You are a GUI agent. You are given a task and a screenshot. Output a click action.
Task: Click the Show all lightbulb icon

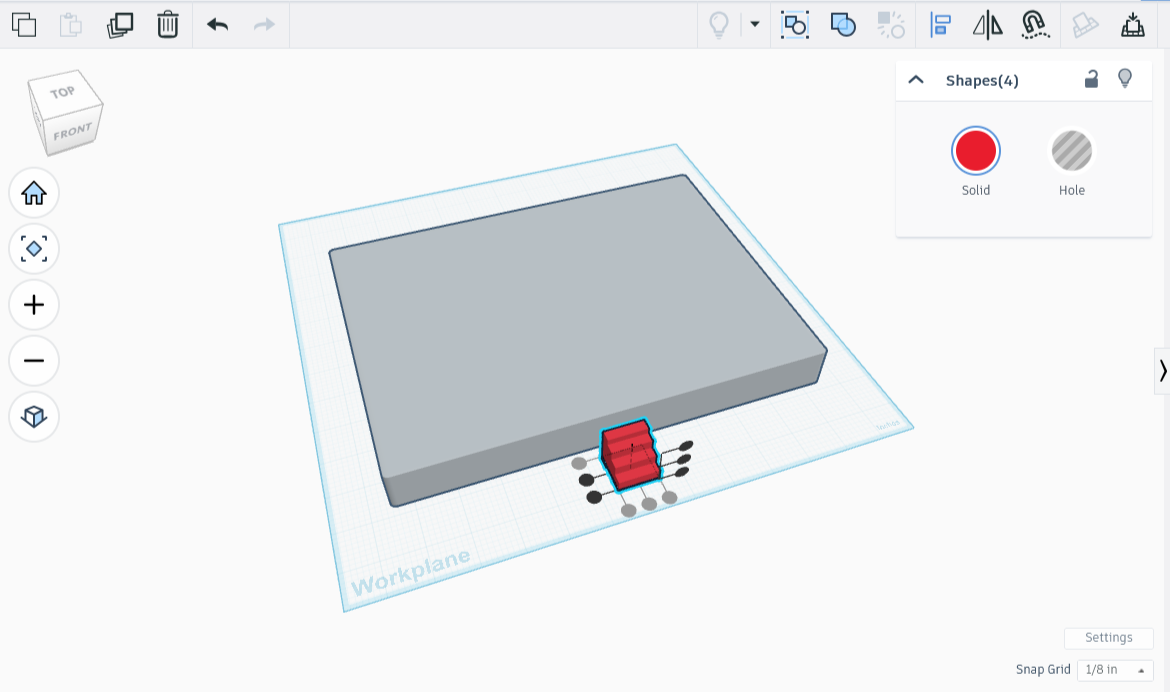(719, 25)
